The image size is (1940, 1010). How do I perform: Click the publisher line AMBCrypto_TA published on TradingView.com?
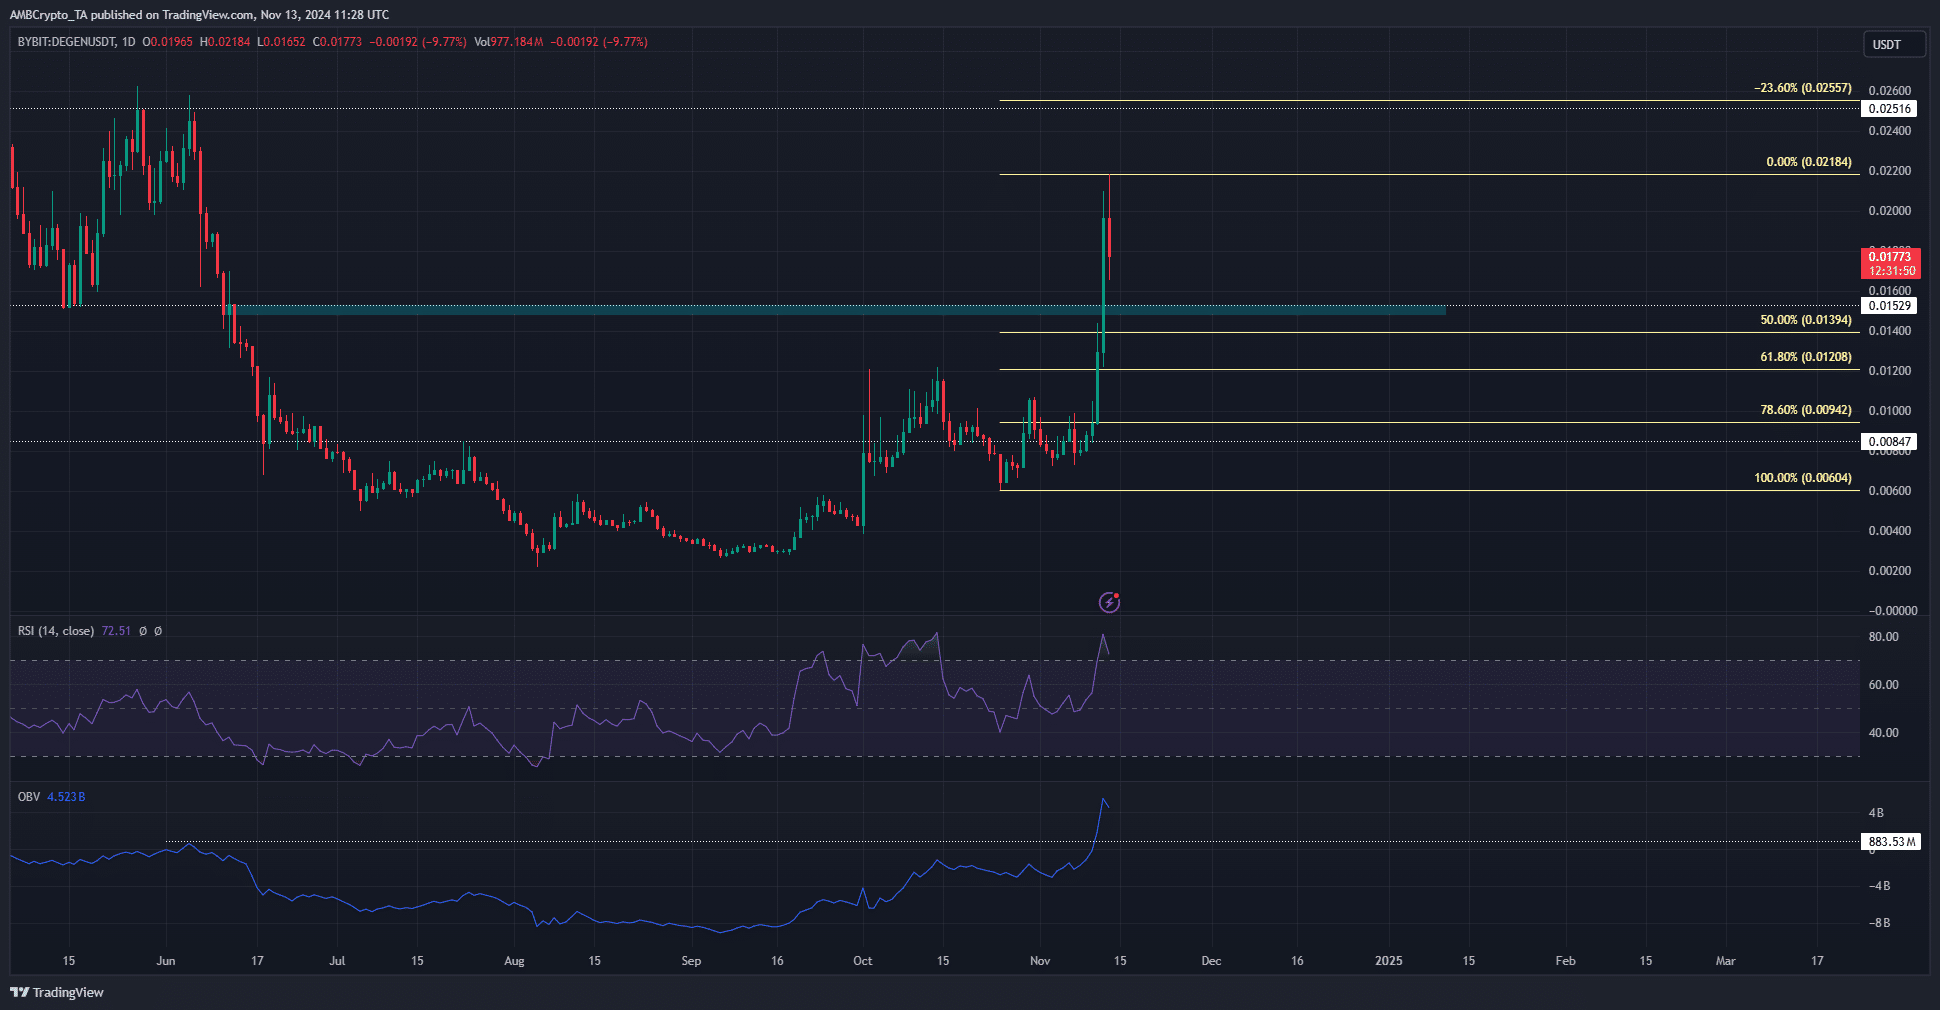coord(200,15)
